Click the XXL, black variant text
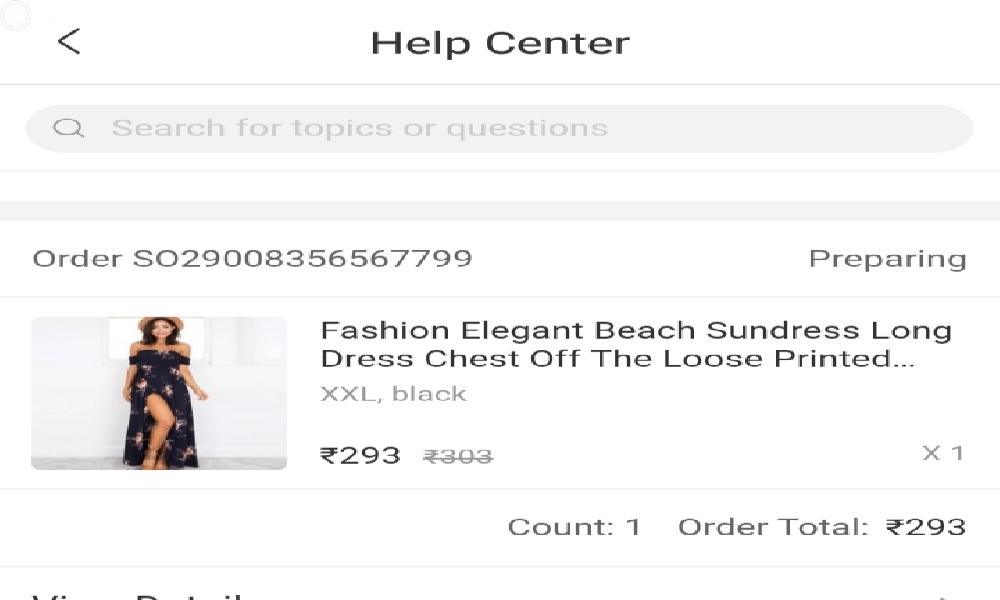1000x600 pixels. 393,394
